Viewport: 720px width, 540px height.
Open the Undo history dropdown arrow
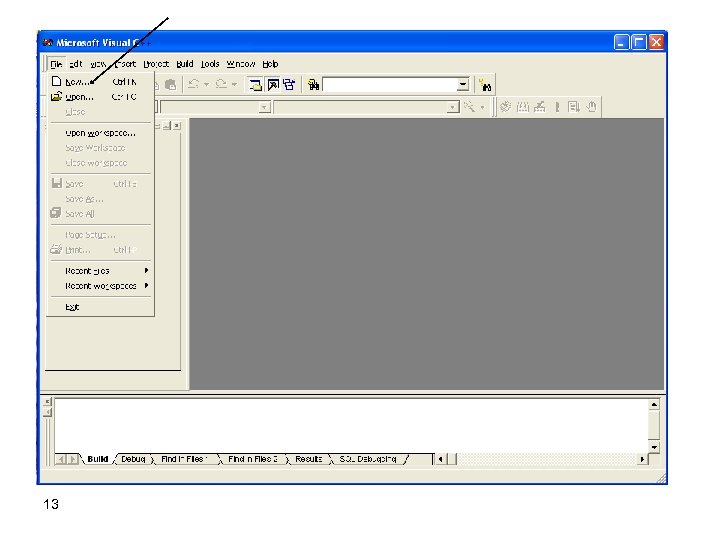click(x=206, y=84)
